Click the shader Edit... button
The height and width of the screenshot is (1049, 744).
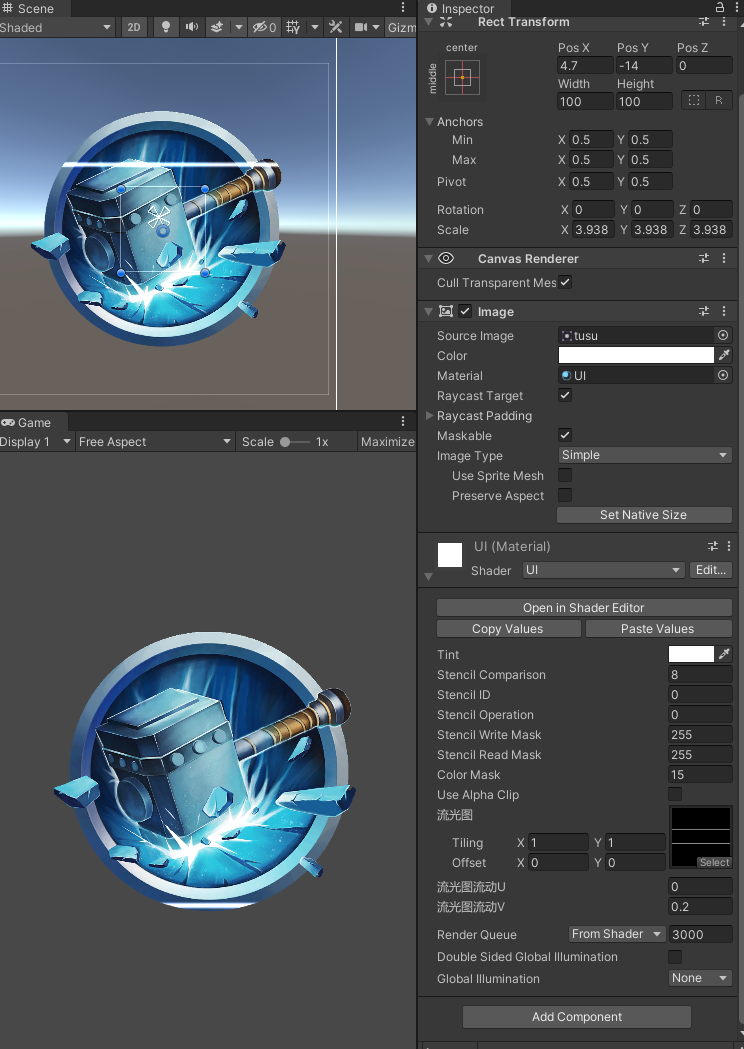tap(711, 570)
